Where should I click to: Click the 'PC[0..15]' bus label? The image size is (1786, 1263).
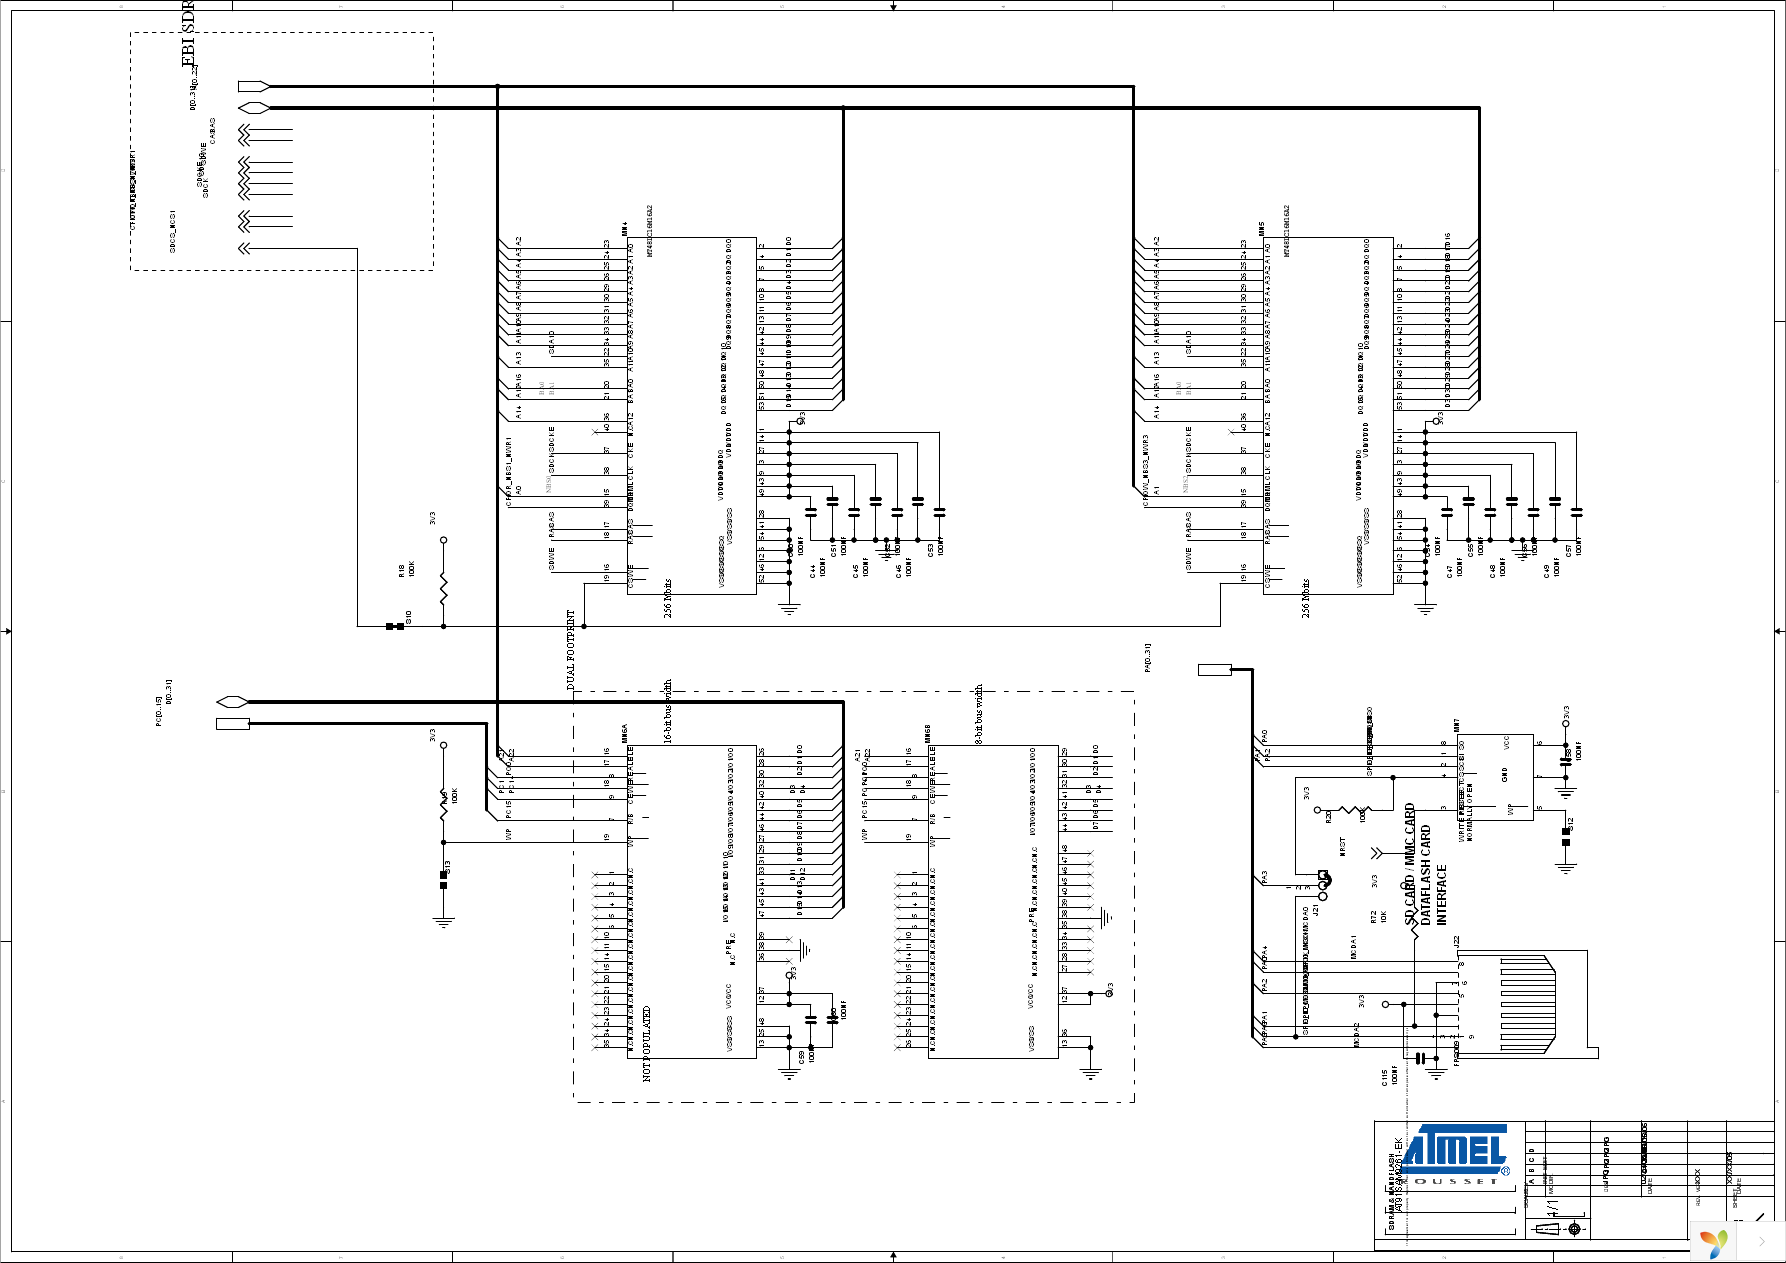pyautogui.click(x=158, y=712)
